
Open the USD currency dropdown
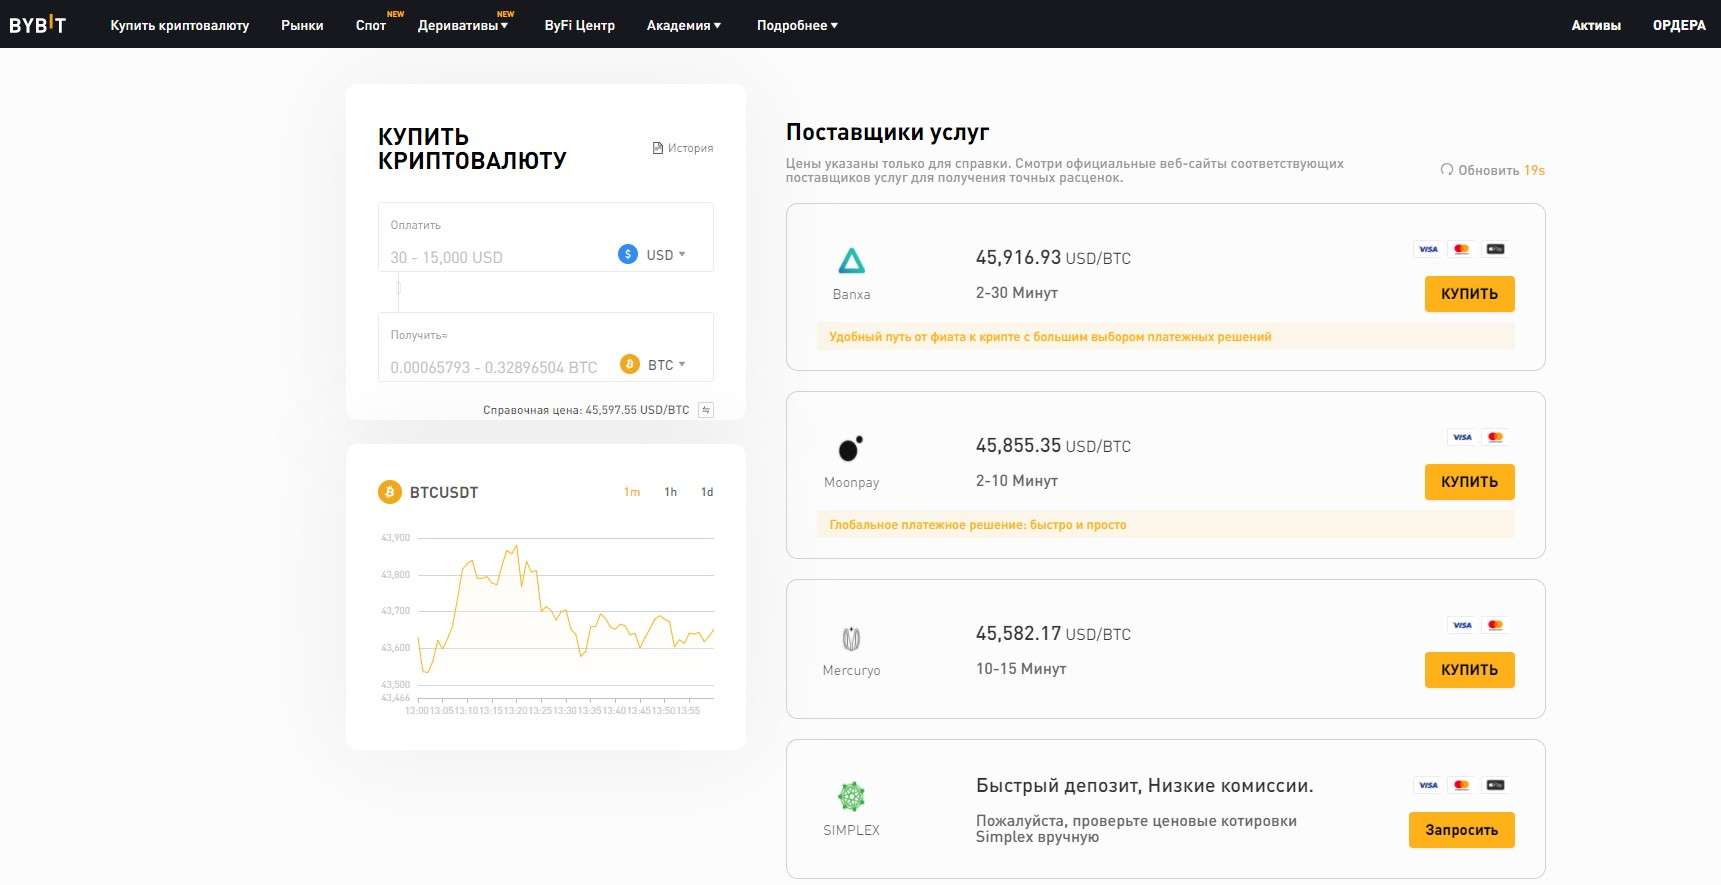point(665,255)
